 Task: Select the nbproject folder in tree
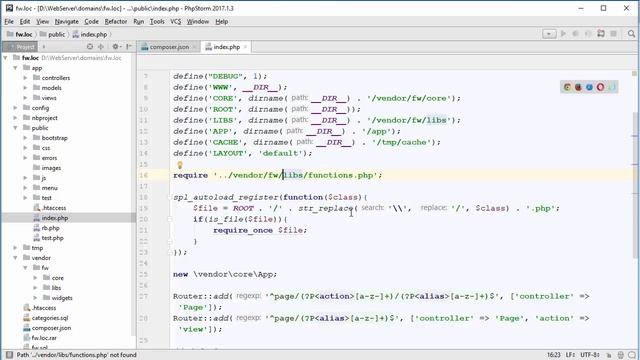tap(44, 118)
